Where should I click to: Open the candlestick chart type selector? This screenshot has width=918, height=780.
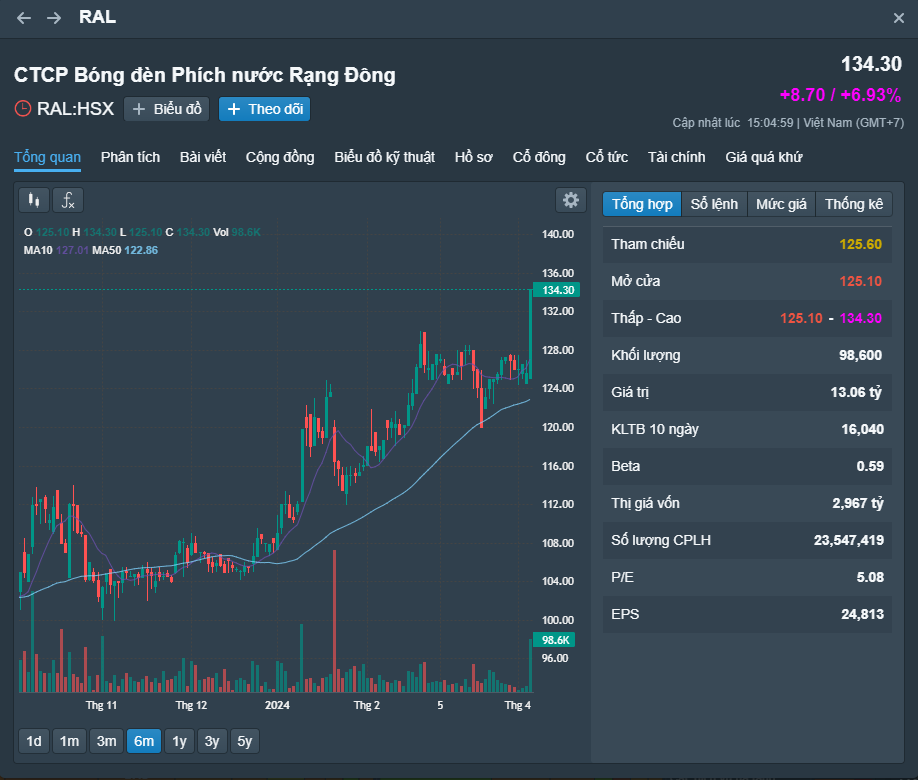coord(34,200)
